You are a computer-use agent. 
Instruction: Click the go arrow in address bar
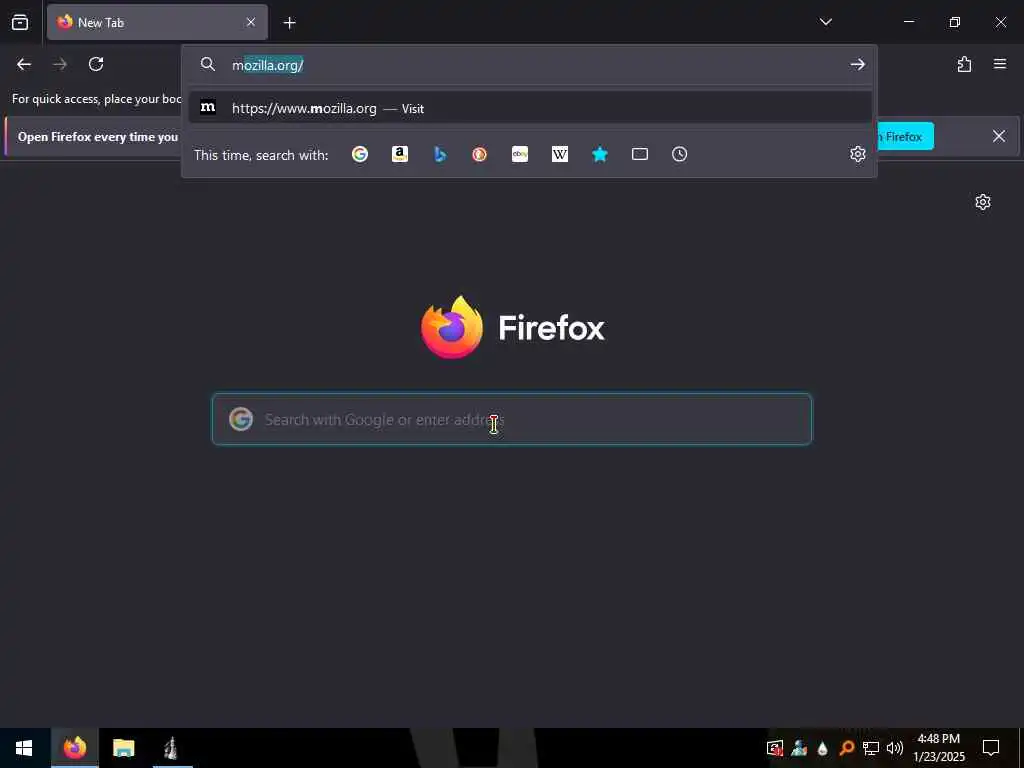(x=857, y=64)
